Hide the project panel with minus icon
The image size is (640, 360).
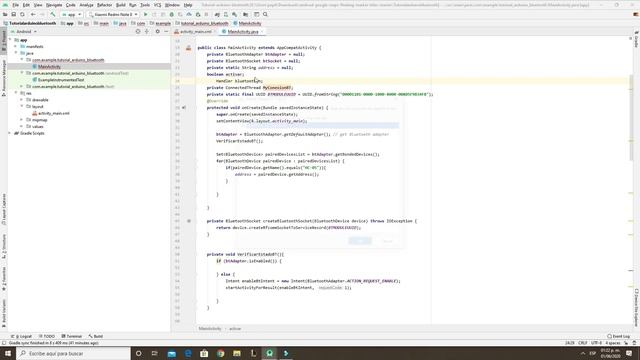[x=166, y=31]
